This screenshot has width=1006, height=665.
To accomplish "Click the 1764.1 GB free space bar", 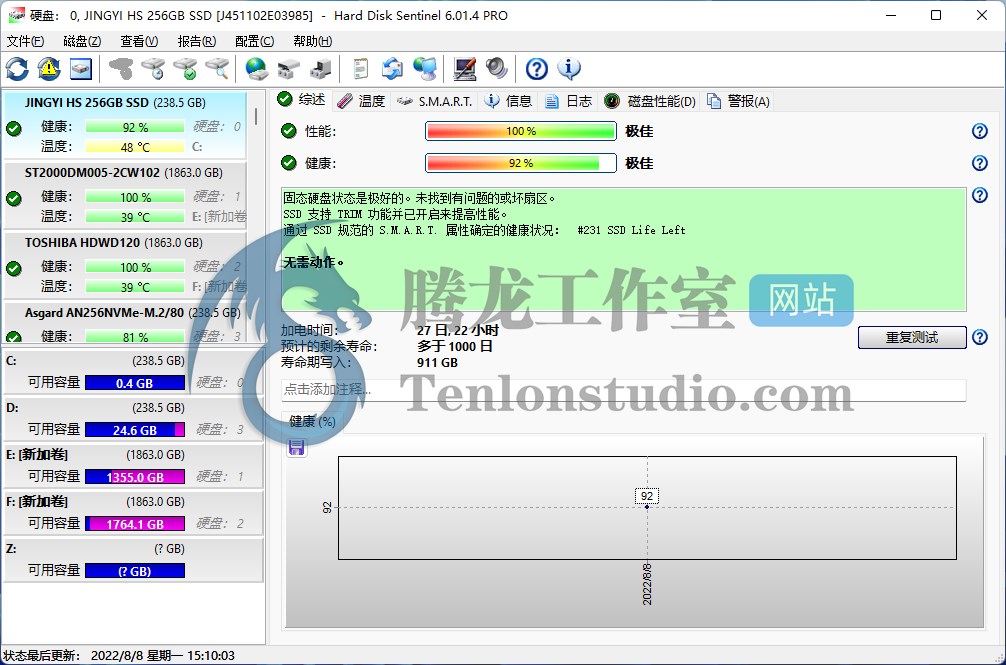I will 135,524.
